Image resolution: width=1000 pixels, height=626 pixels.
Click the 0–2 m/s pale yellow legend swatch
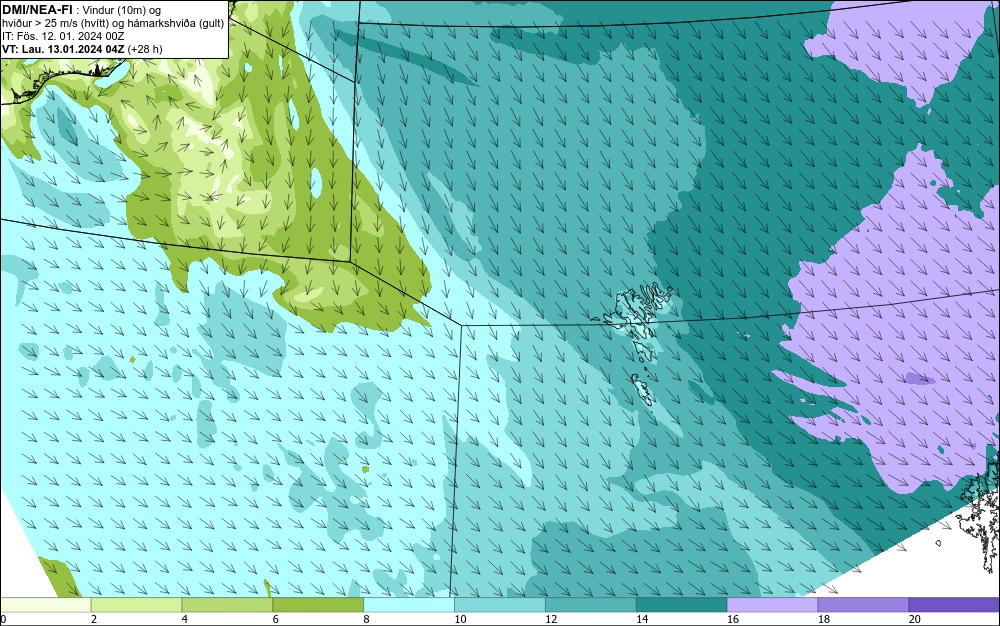[x=45, y=605]
